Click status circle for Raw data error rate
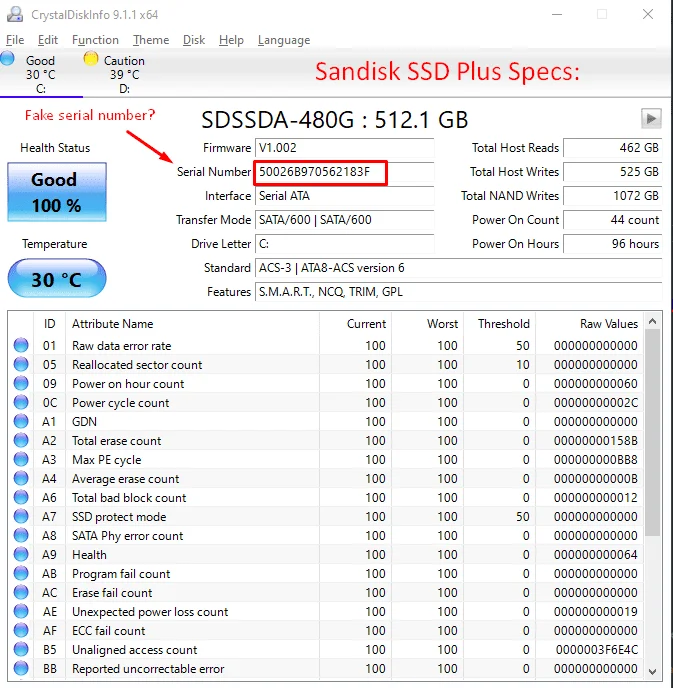 click(x=21, y=345)
